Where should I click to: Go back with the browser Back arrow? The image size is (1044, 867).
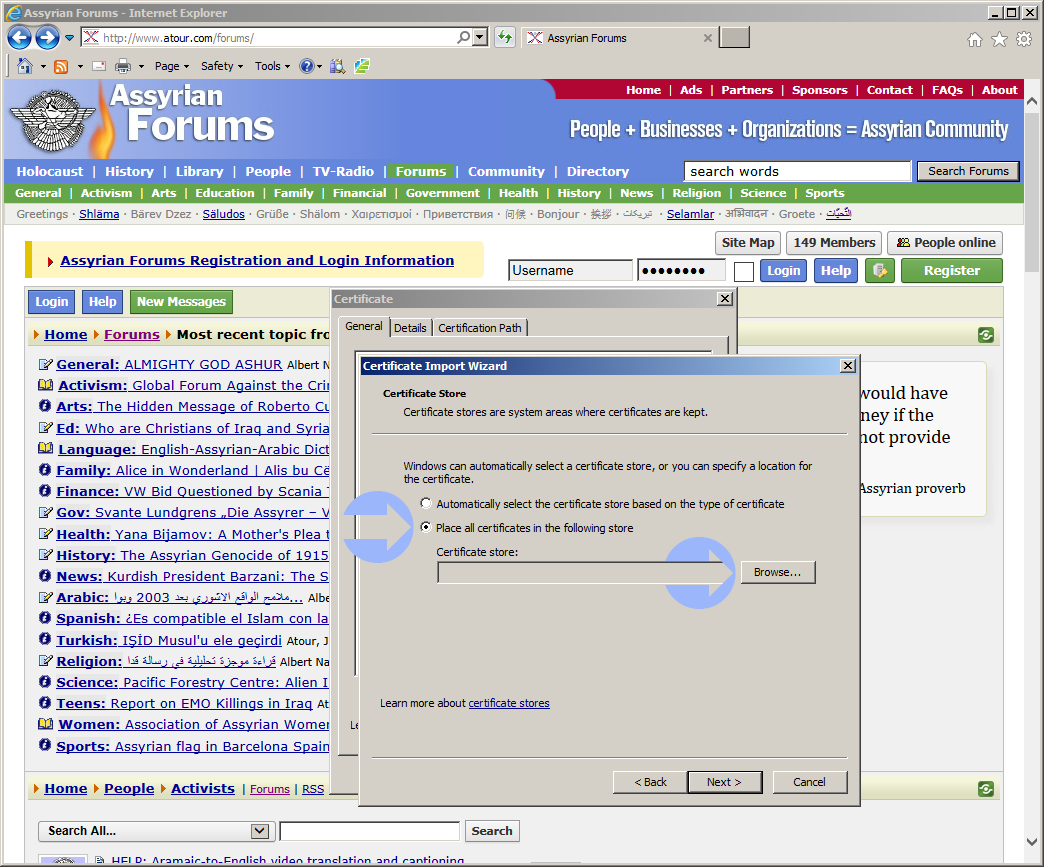click(x=19, y=38)
